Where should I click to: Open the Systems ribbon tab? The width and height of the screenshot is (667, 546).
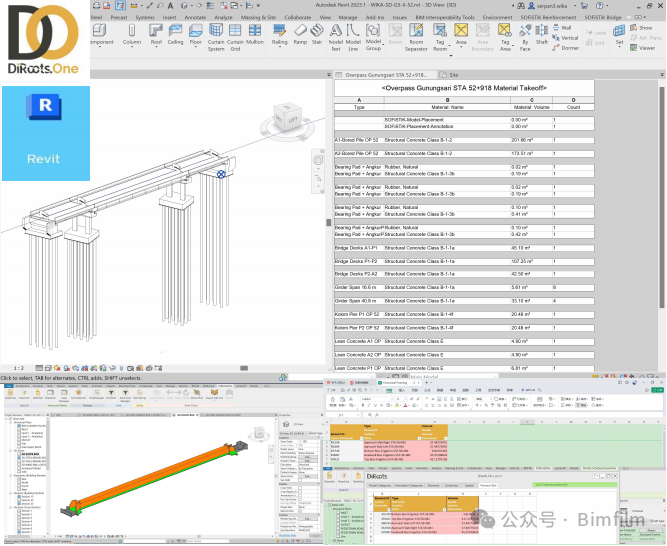tap(145, 17)
